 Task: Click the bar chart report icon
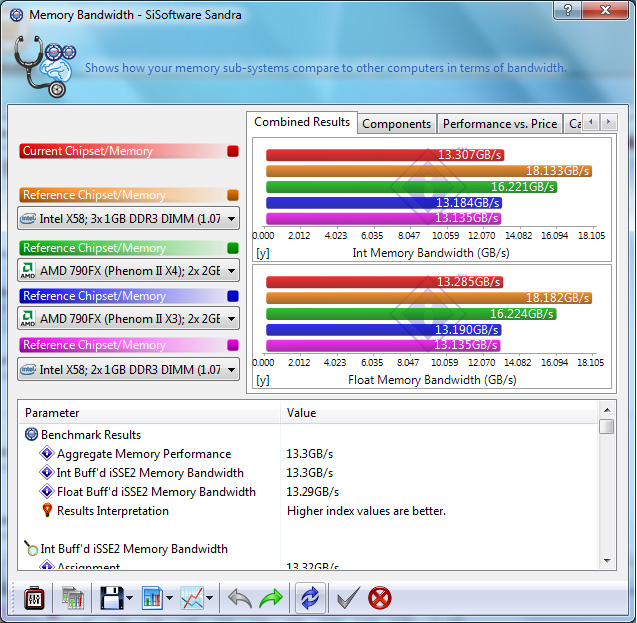point(152,598)
